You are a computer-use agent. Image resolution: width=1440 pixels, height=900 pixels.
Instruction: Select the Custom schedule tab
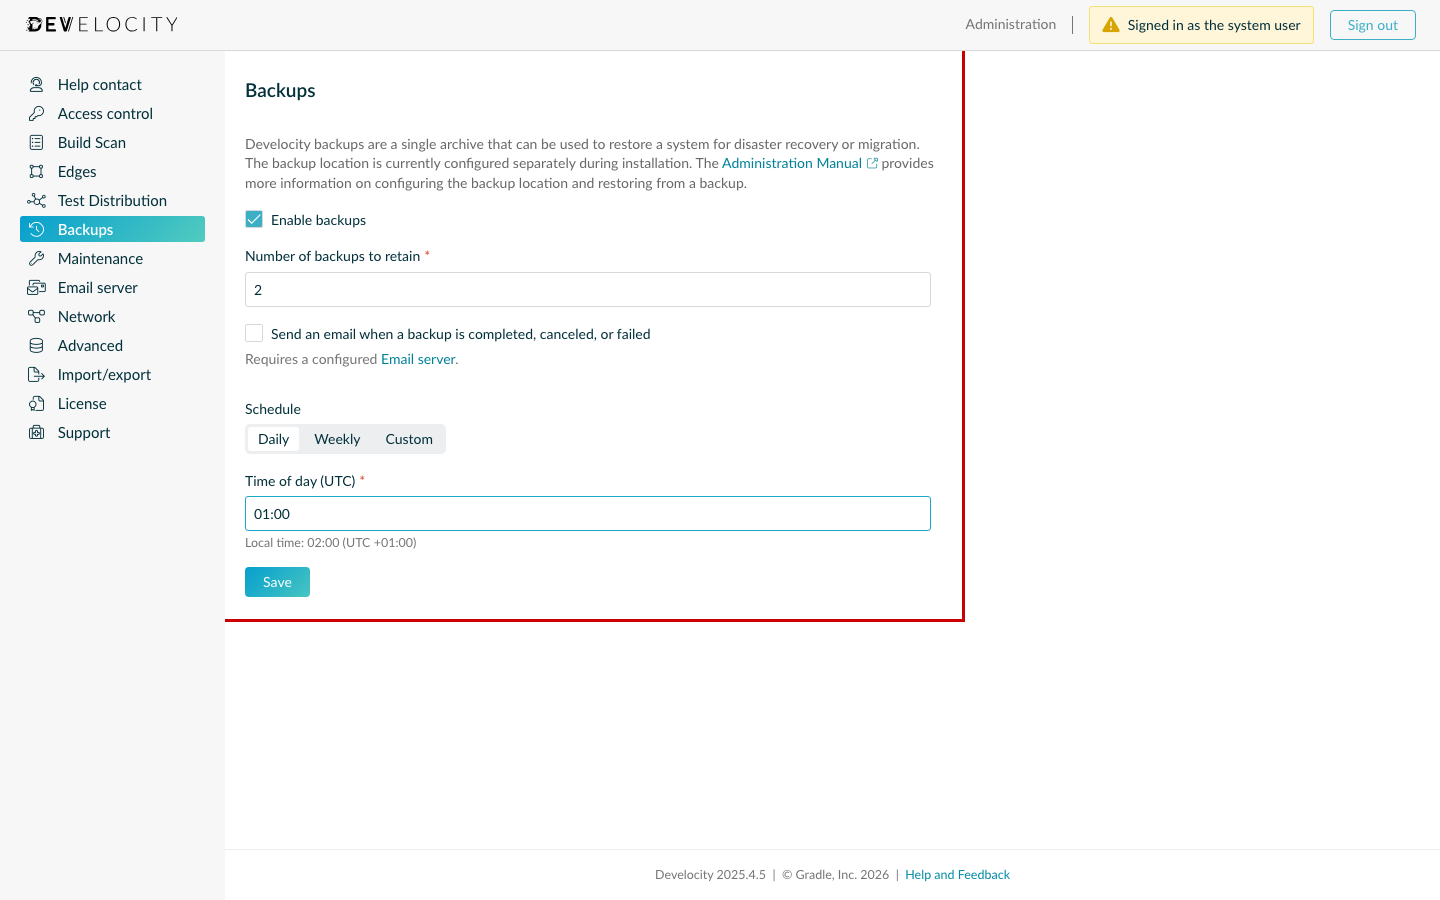(x=408, y=438)
